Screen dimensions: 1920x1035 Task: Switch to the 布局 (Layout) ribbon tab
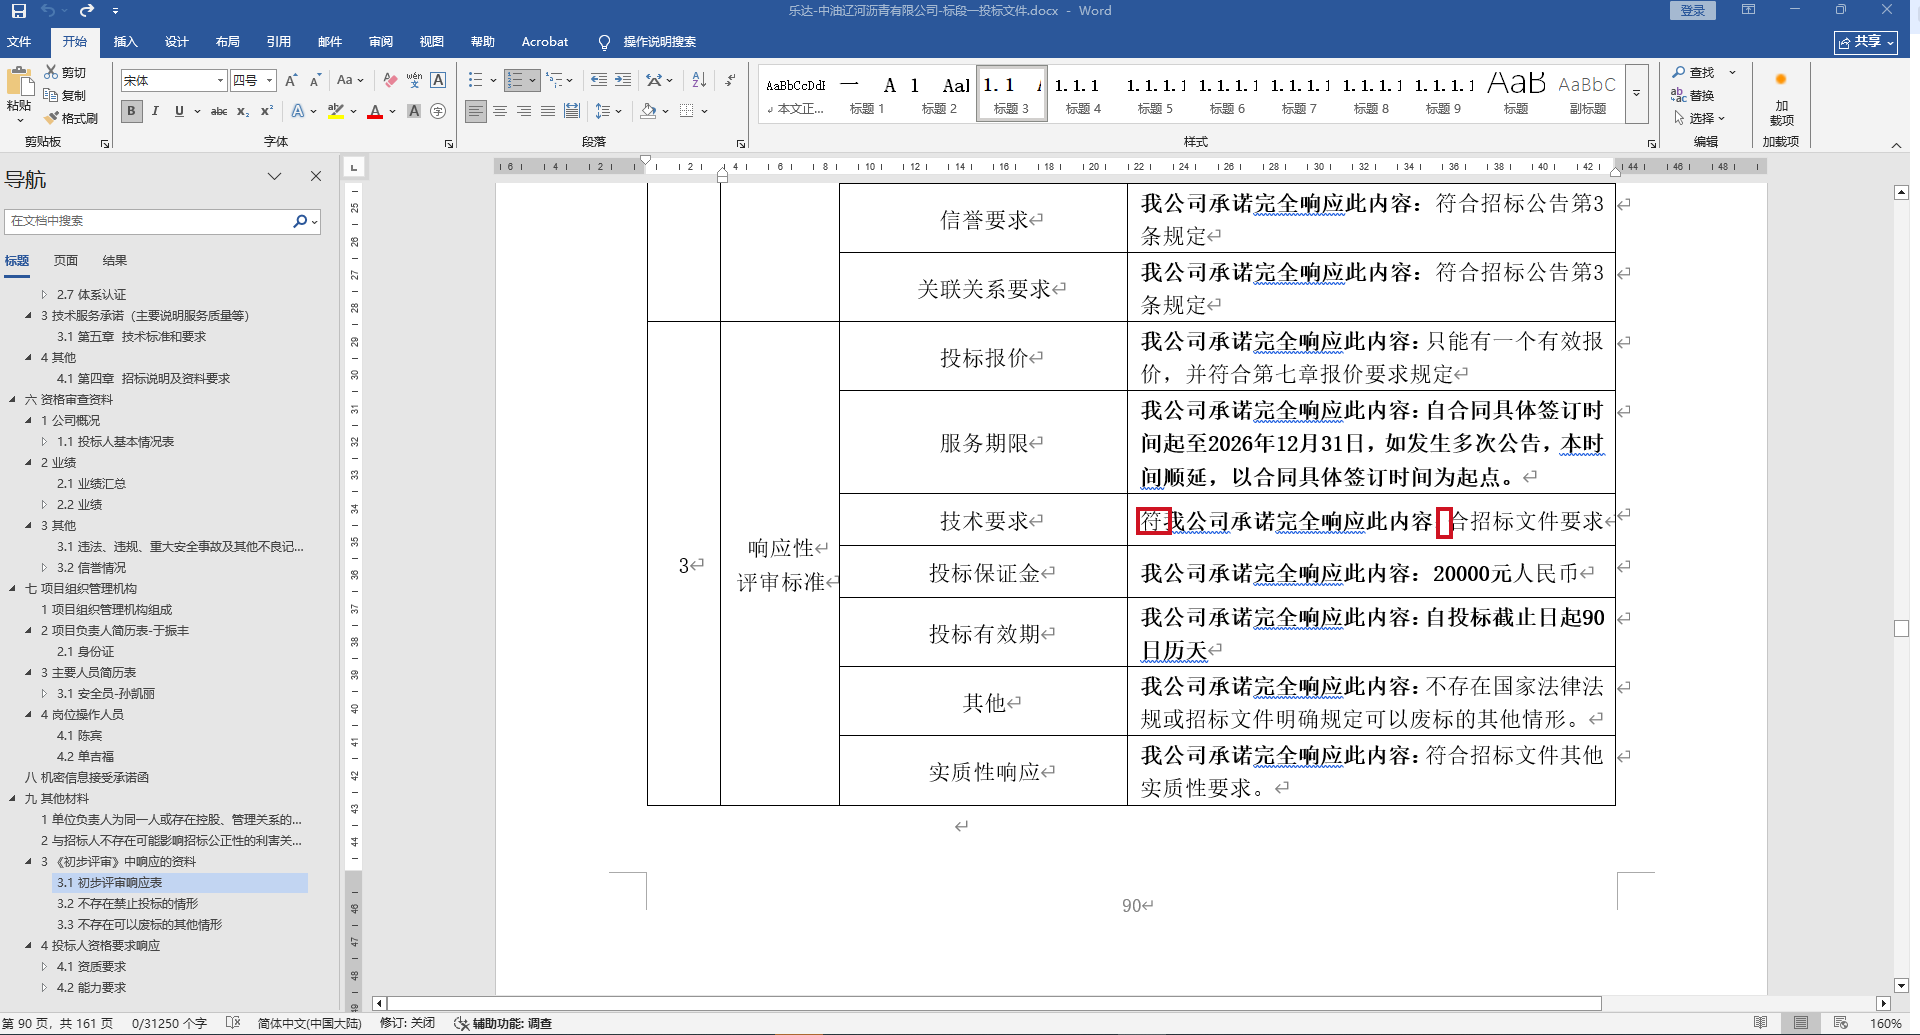pyautogui.click(x=228, y=42)
